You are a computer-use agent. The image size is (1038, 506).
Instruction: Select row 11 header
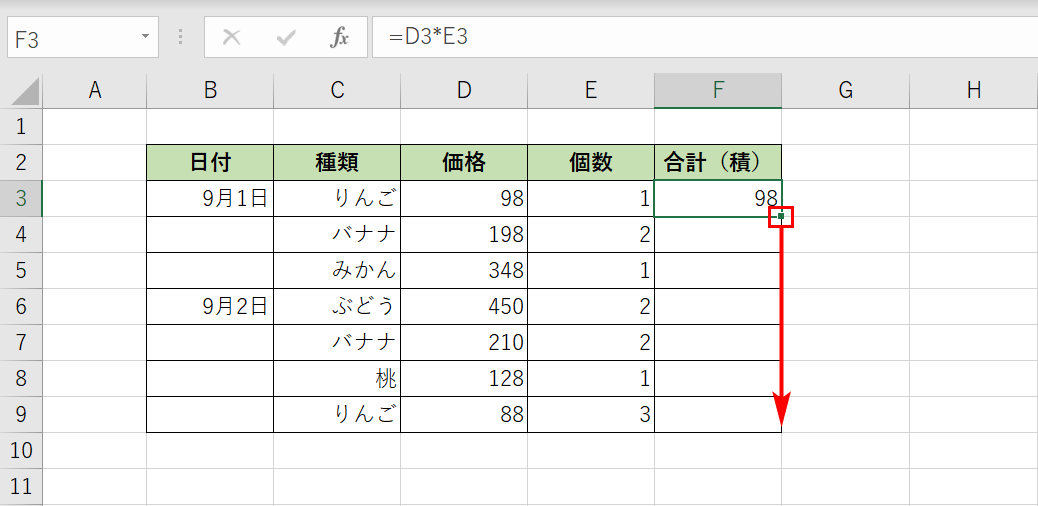[21, 487]
